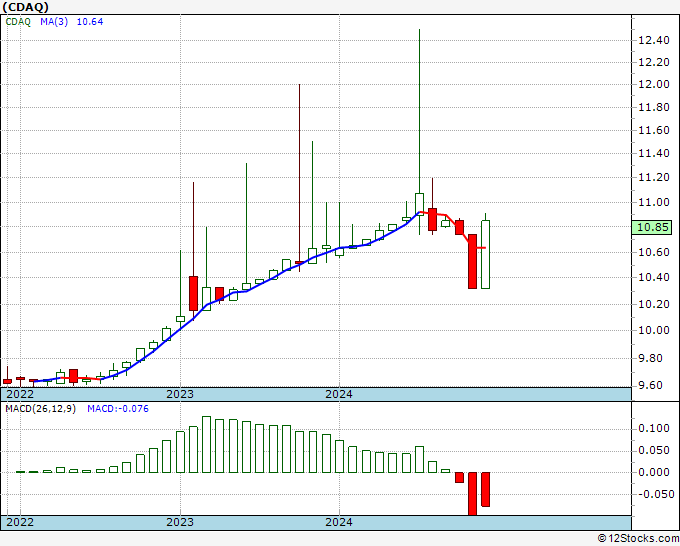The height and width of the screenshot is (546, 680).
Task: Click the 2024 marker on MACD timeline
Action: click(339, 522)
